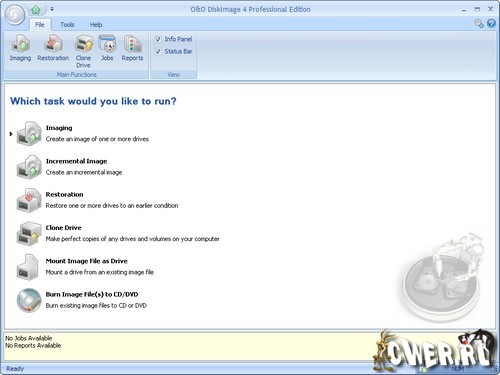Click the Clone Drive task title link
This screenshot has height=375, width=500.
pyautogui.click(x=64, y=228)
